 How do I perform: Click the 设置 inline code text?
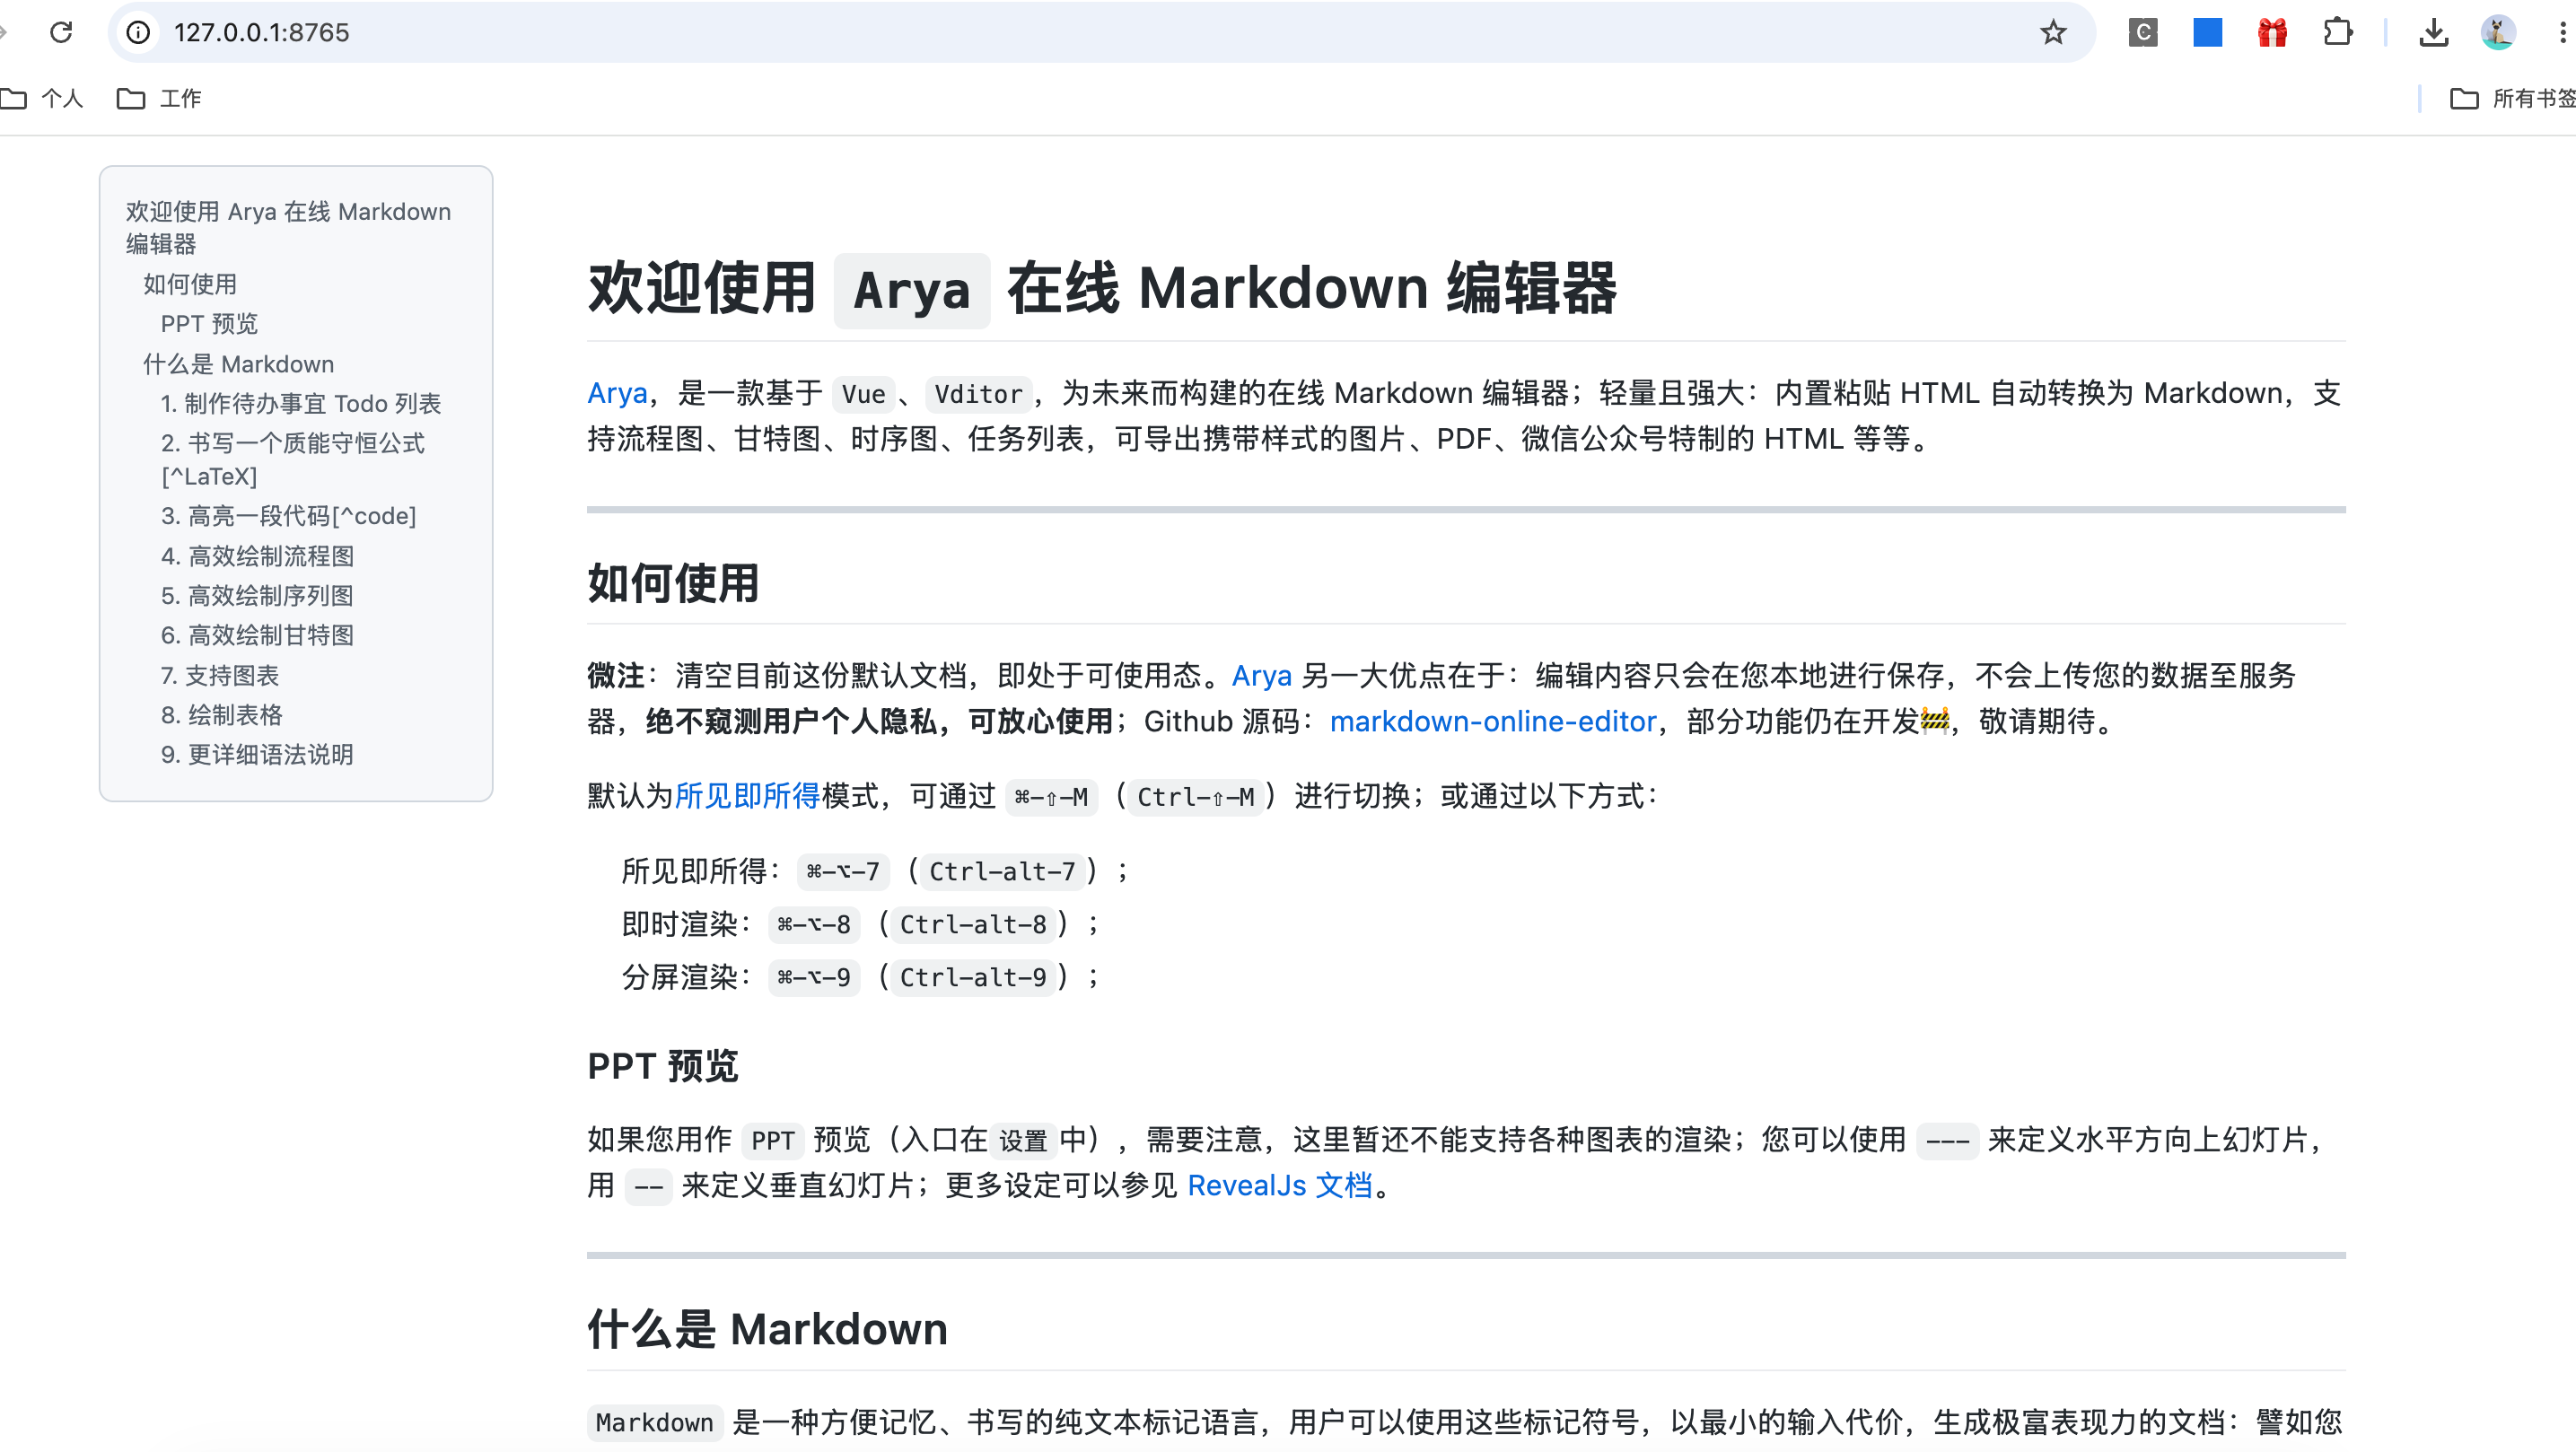[1022, 1140]
